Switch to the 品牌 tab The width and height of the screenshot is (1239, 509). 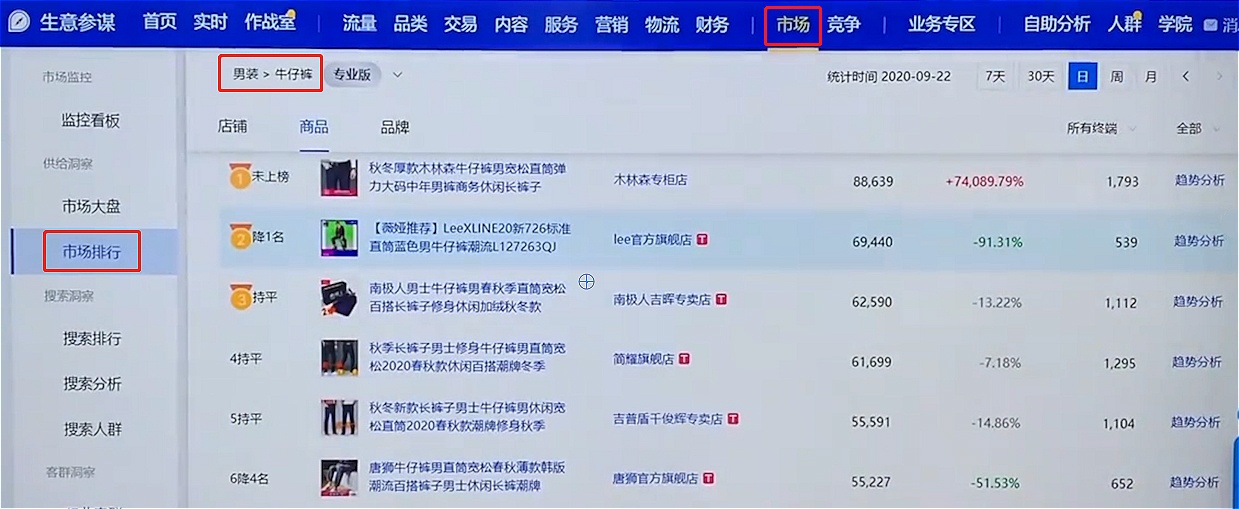tap(395, 127)
